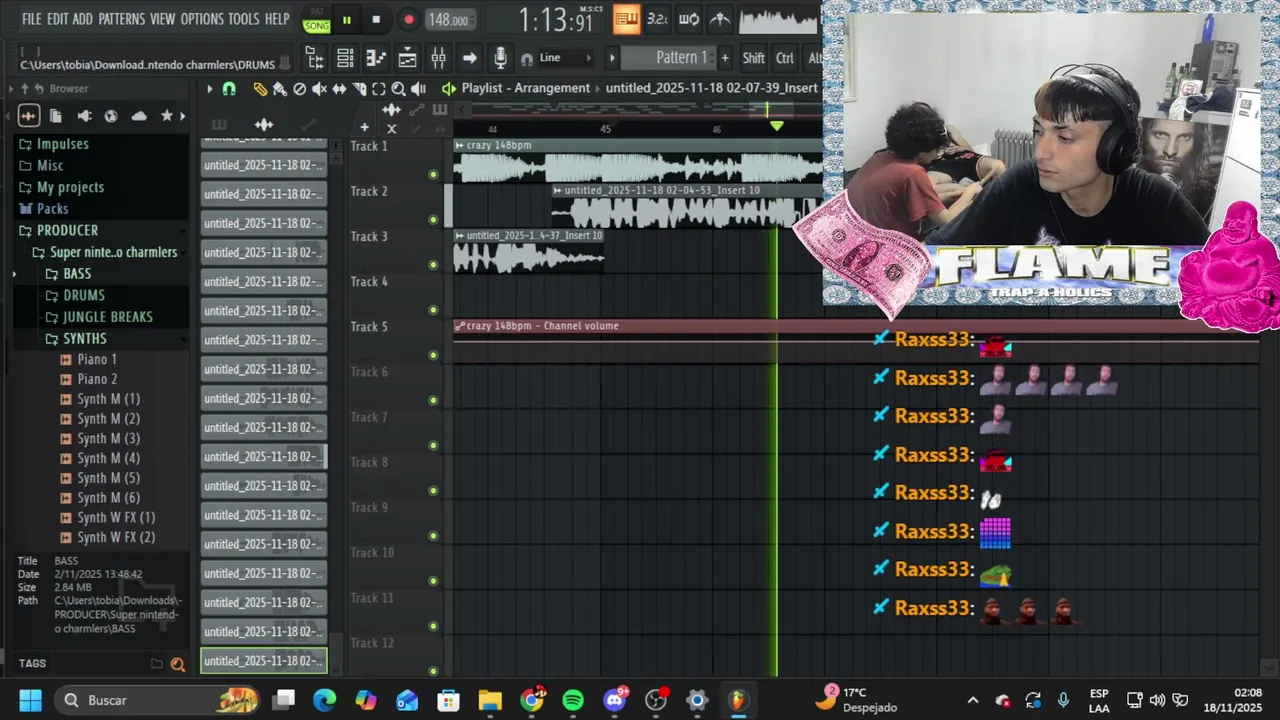Image resolution: width=1280 pixels, height=720 pixels.
Task: Open Spotify from the taskbar
Action: [x=573, y=700]
